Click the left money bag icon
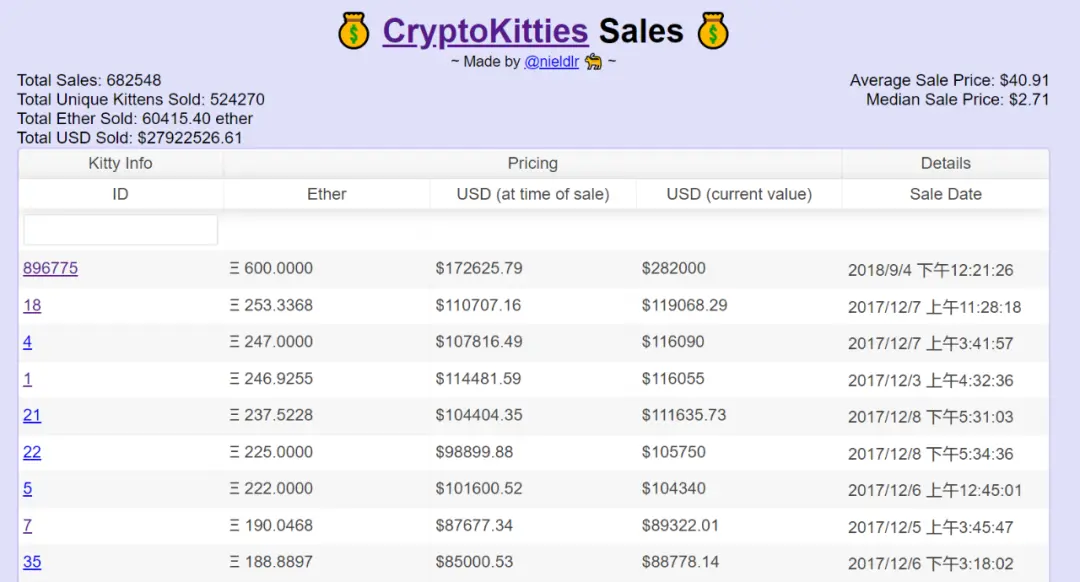The image size is (1080, 582). tap(354, 31)
